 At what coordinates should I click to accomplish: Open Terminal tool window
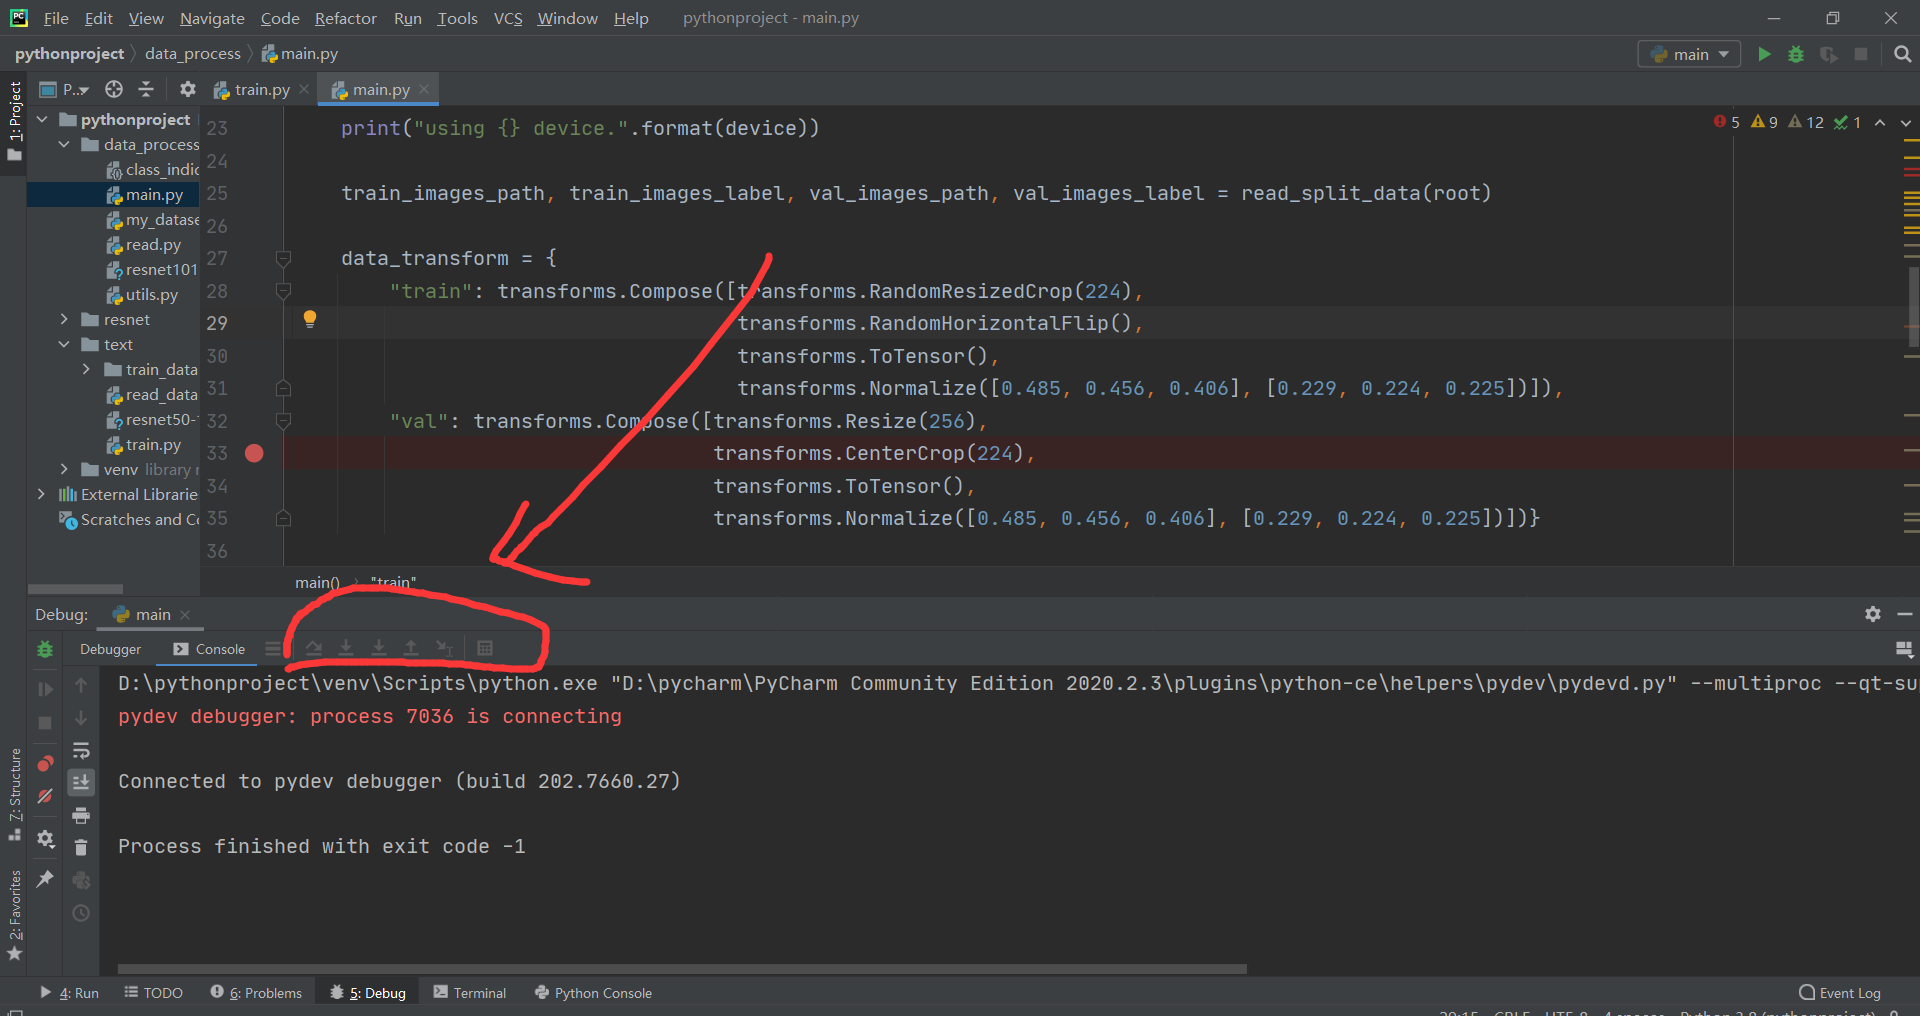(470, 992)
